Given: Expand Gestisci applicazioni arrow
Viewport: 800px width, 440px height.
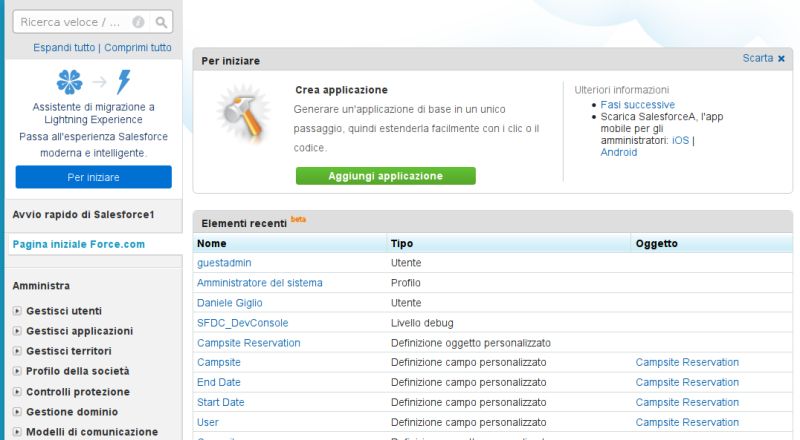Looking at the screenshot, I should (17, 331).
